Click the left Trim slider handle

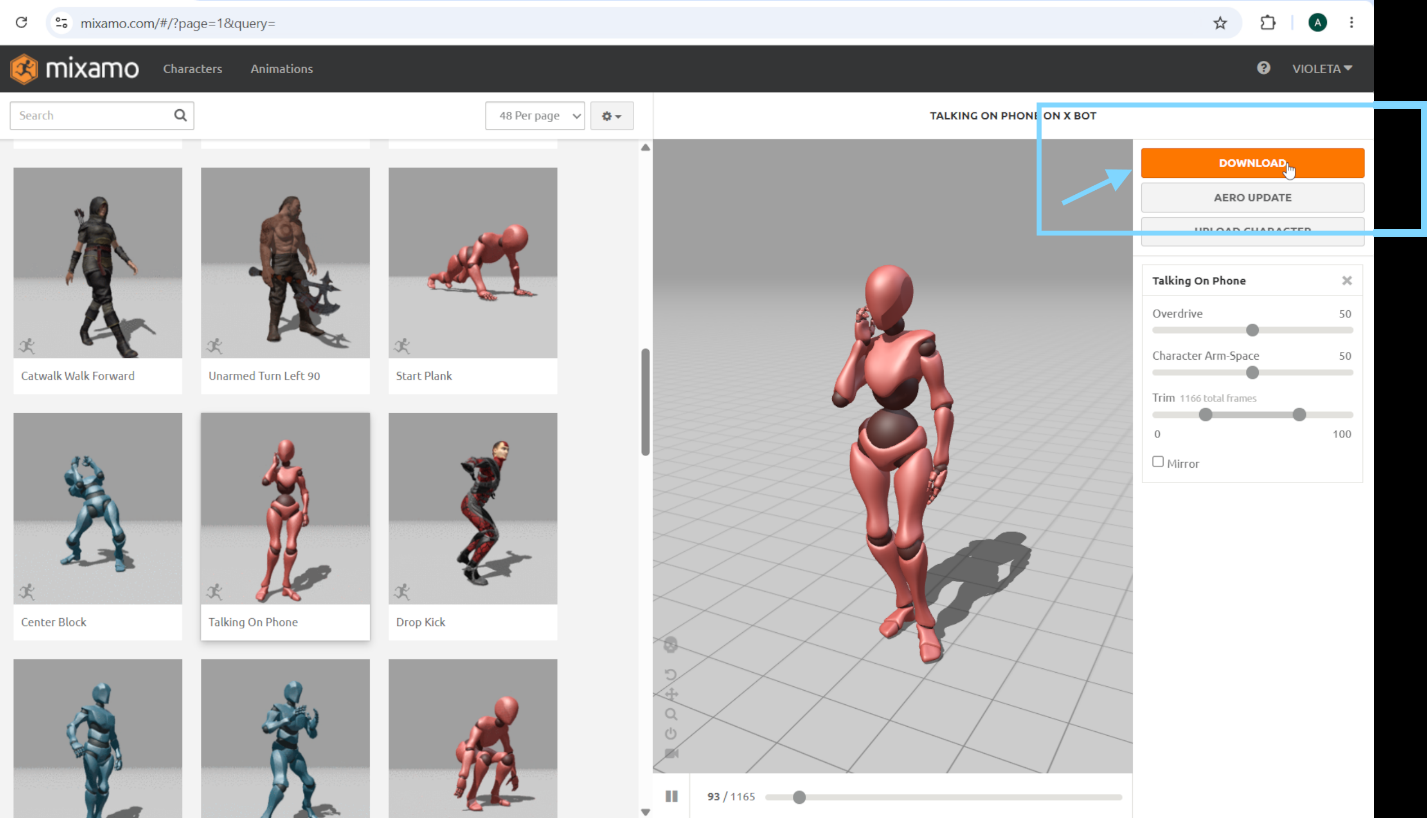point(1205,414)
